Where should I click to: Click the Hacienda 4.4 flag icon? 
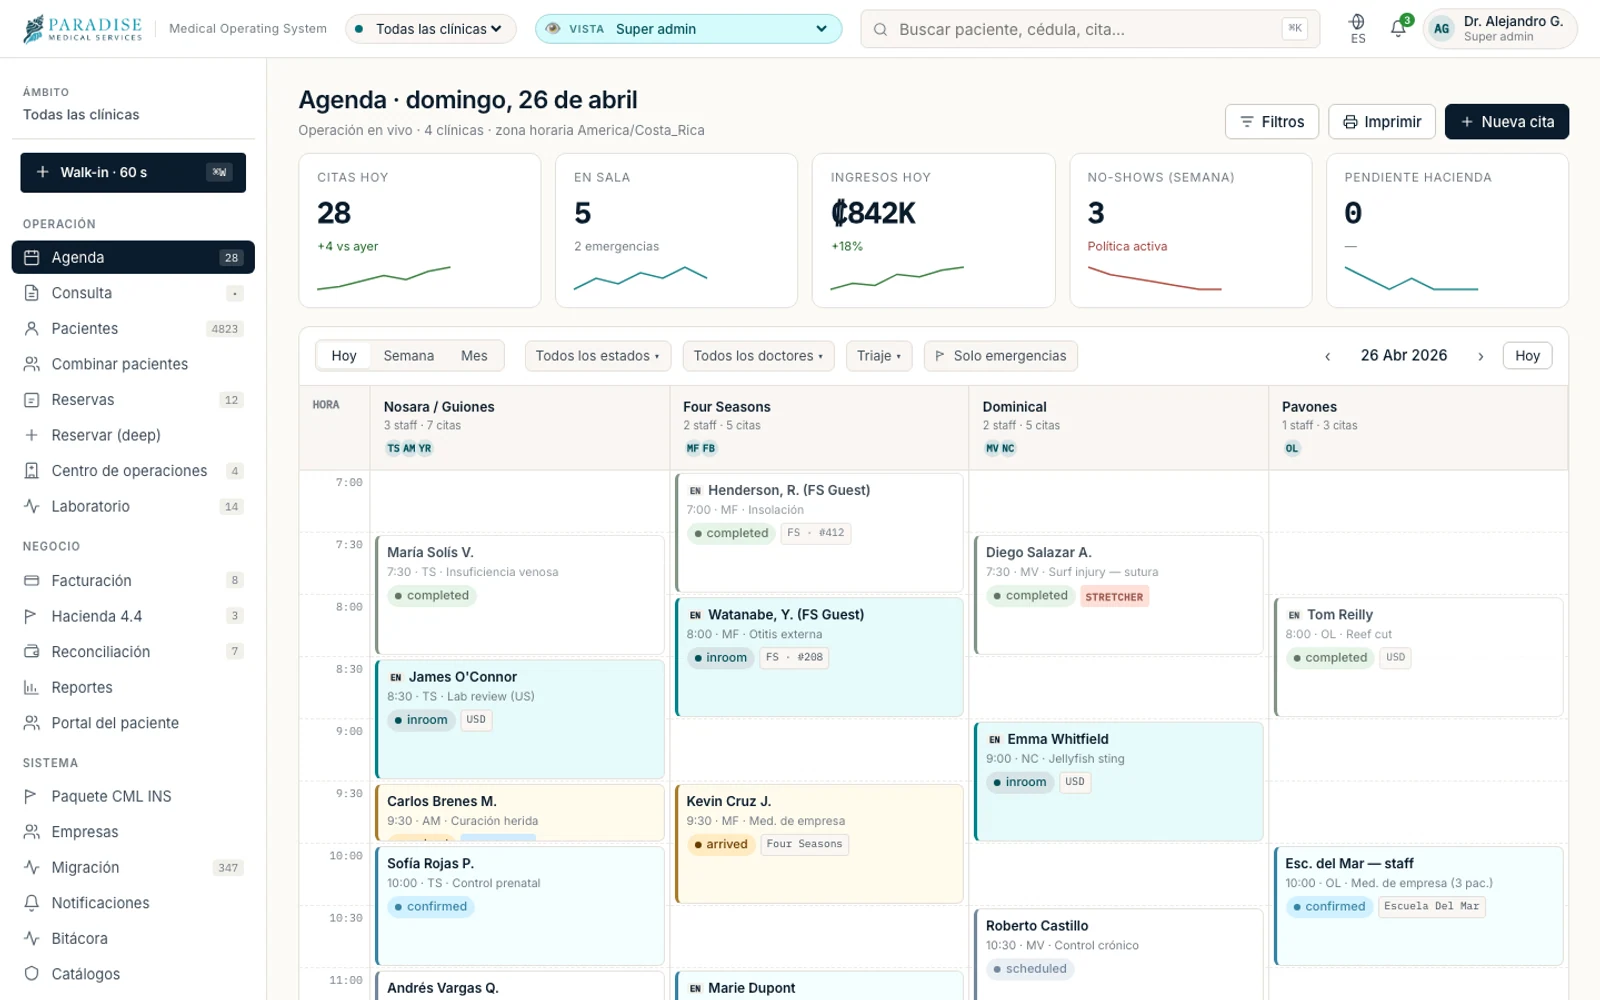click(31, 616)
